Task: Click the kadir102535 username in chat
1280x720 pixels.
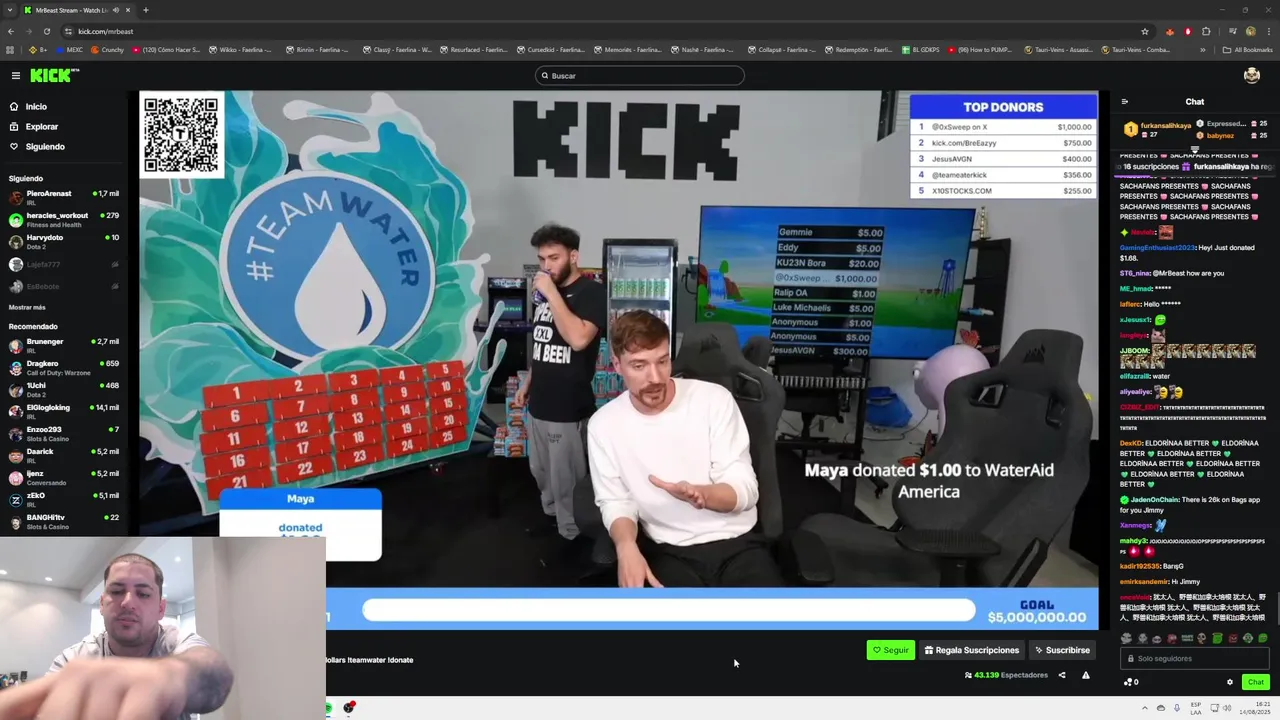Action: click(1139, 566)
